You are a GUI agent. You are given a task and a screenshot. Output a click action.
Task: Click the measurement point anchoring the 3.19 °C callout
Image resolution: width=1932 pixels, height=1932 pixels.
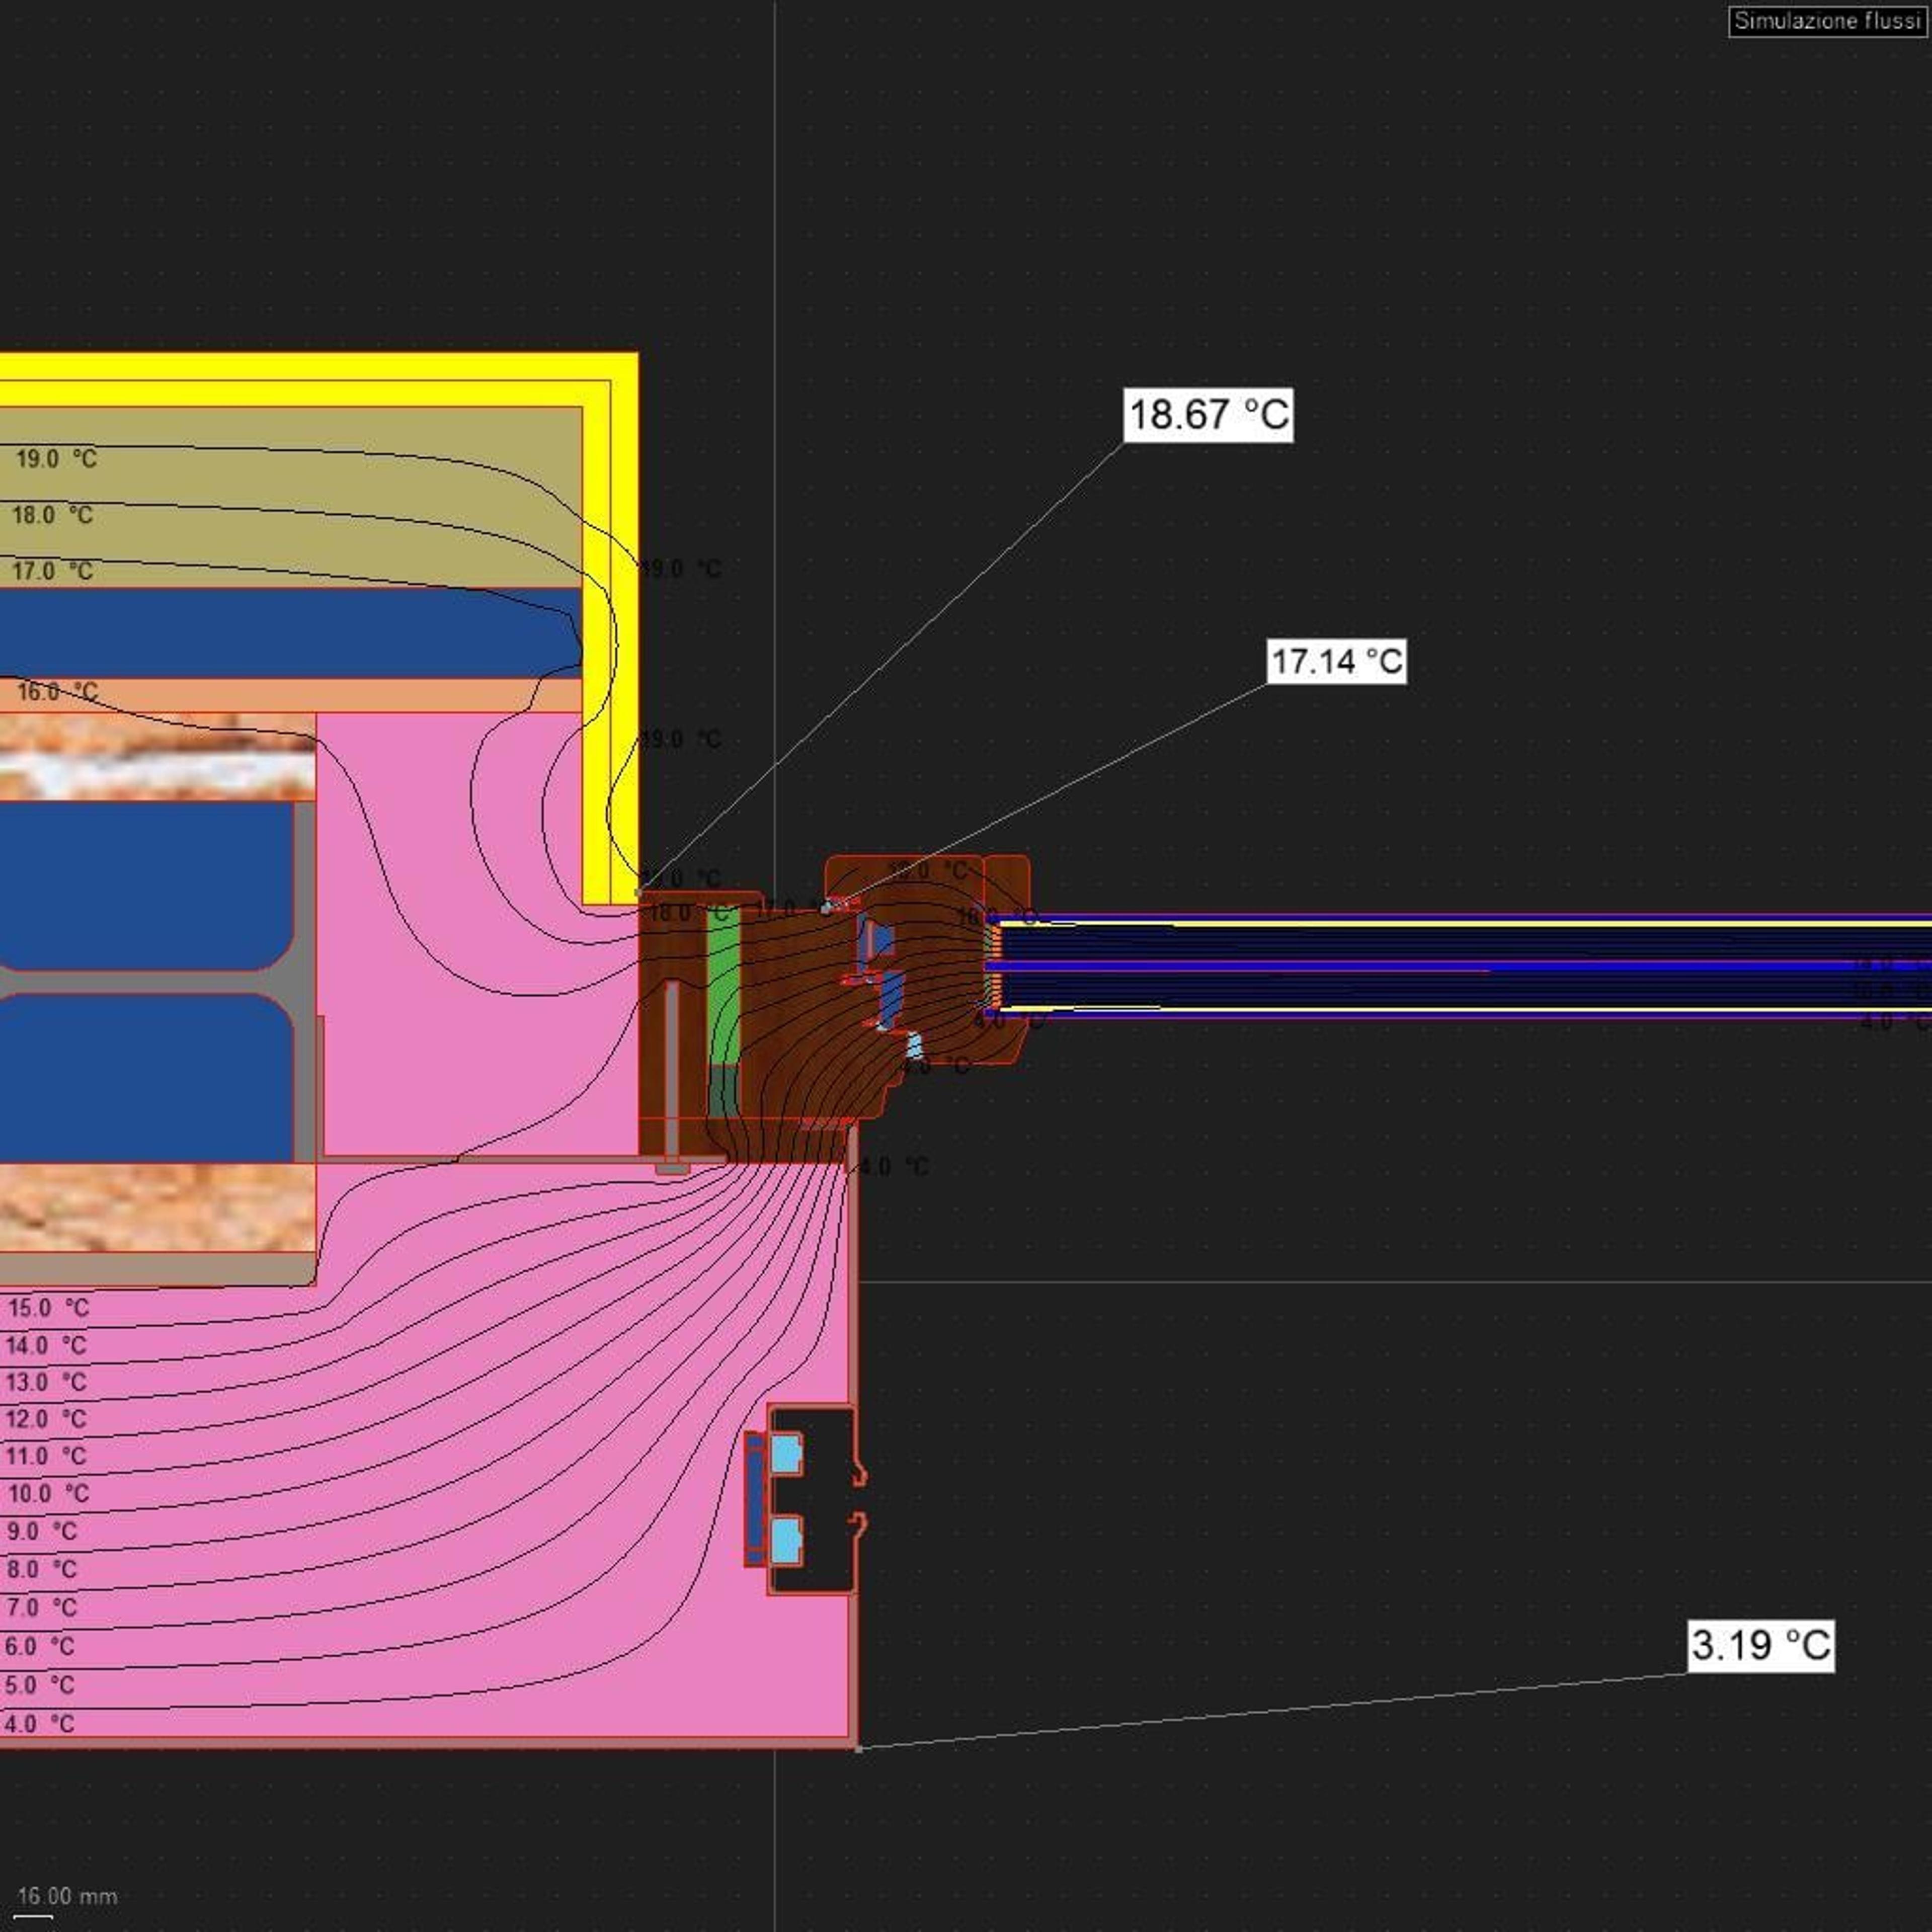point(858,1748)
